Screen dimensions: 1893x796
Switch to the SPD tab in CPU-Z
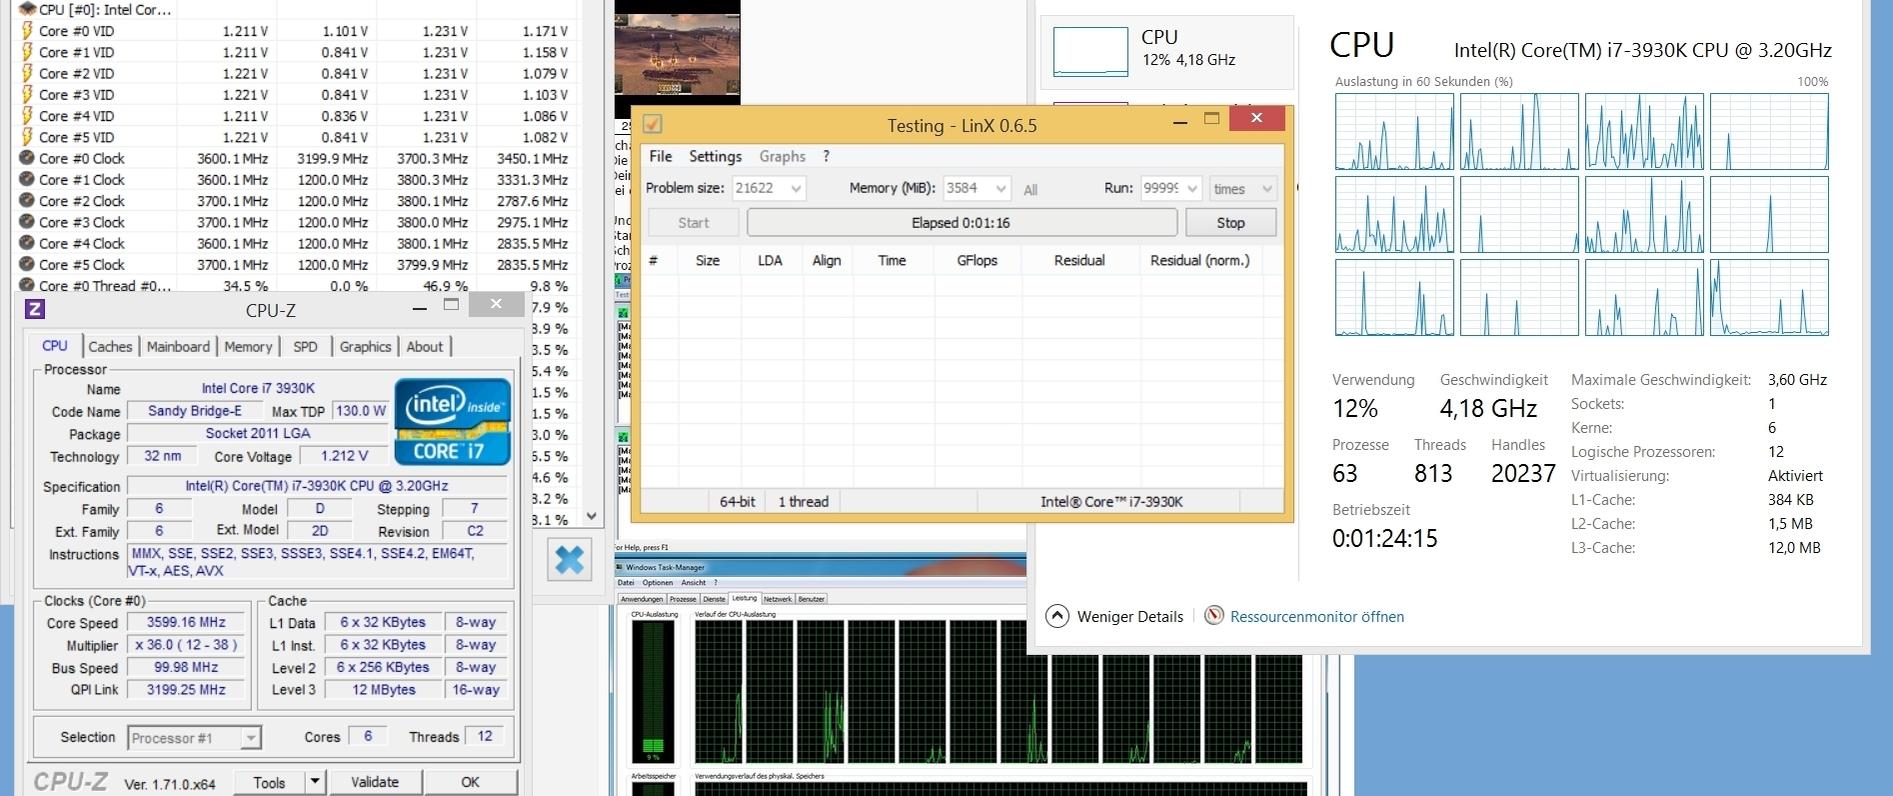point(305,346)
